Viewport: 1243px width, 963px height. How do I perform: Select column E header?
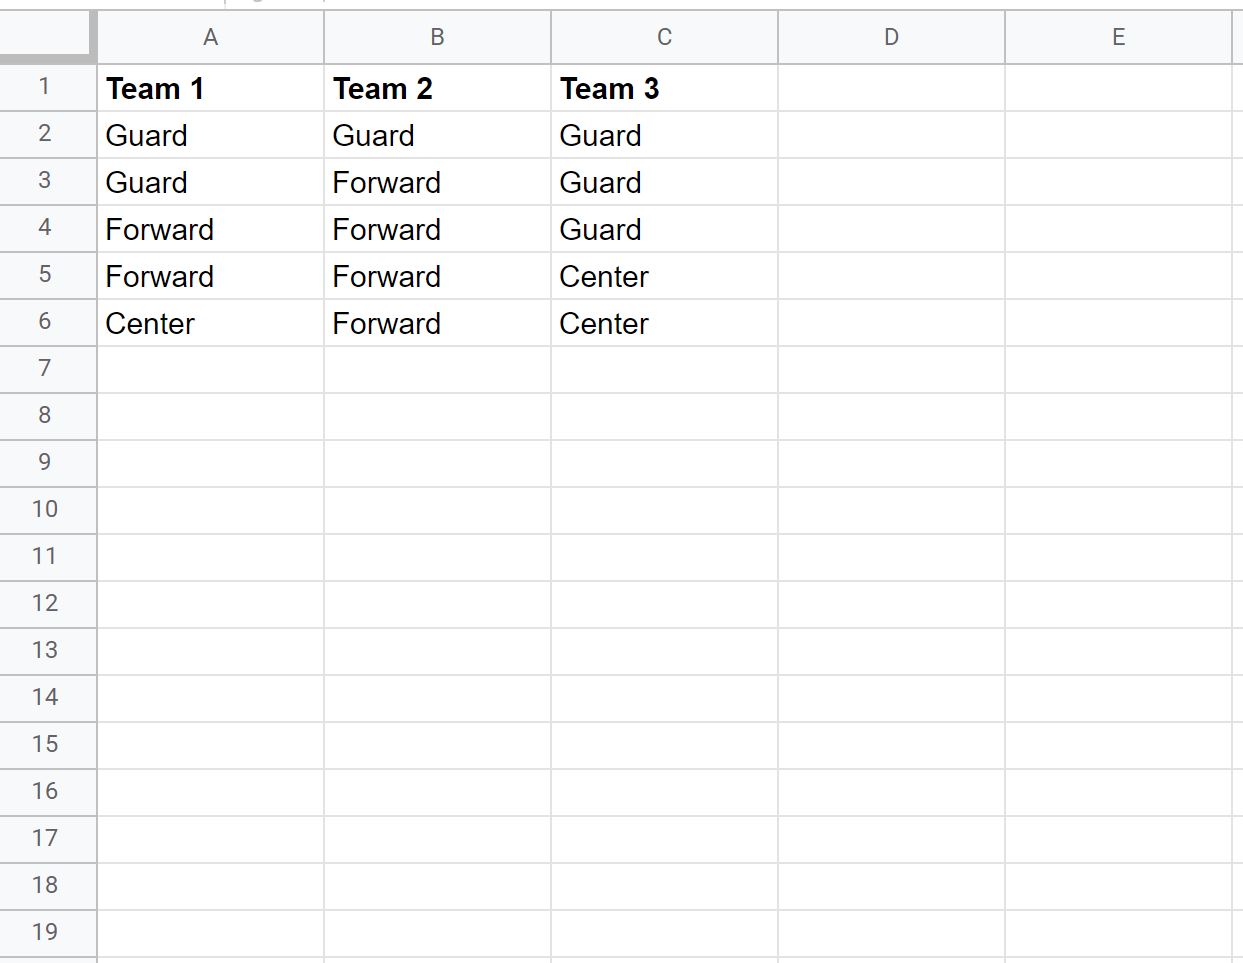1118,37
